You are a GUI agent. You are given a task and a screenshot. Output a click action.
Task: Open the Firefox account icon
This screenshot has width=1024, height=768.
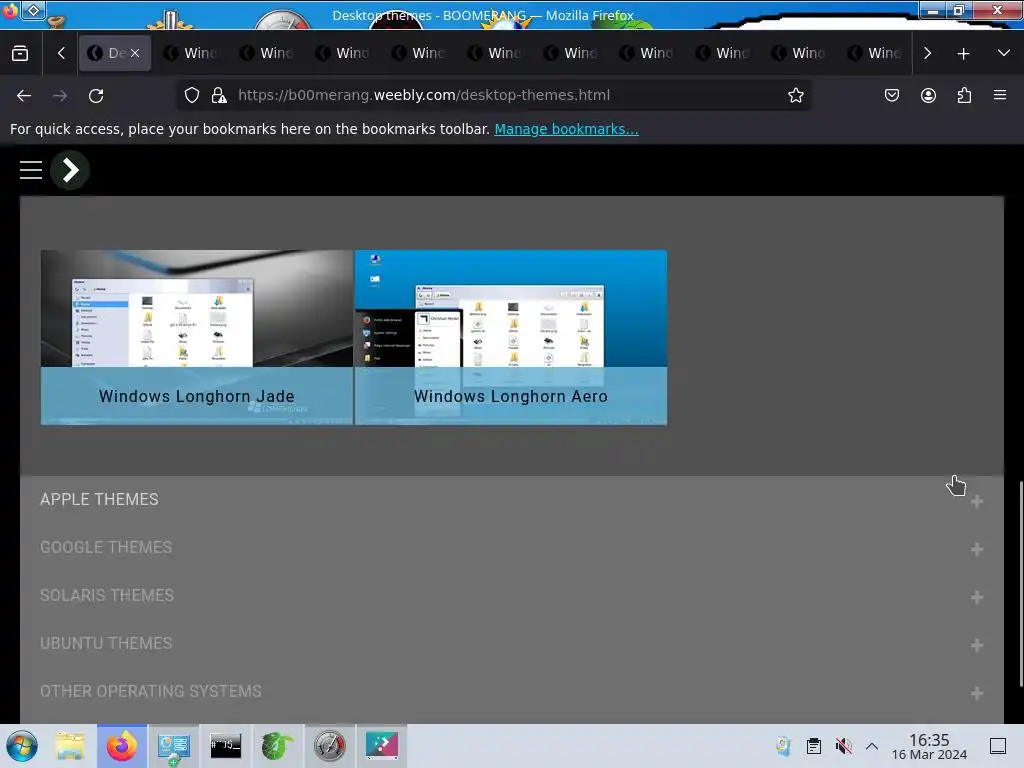(x=928, y=95)
